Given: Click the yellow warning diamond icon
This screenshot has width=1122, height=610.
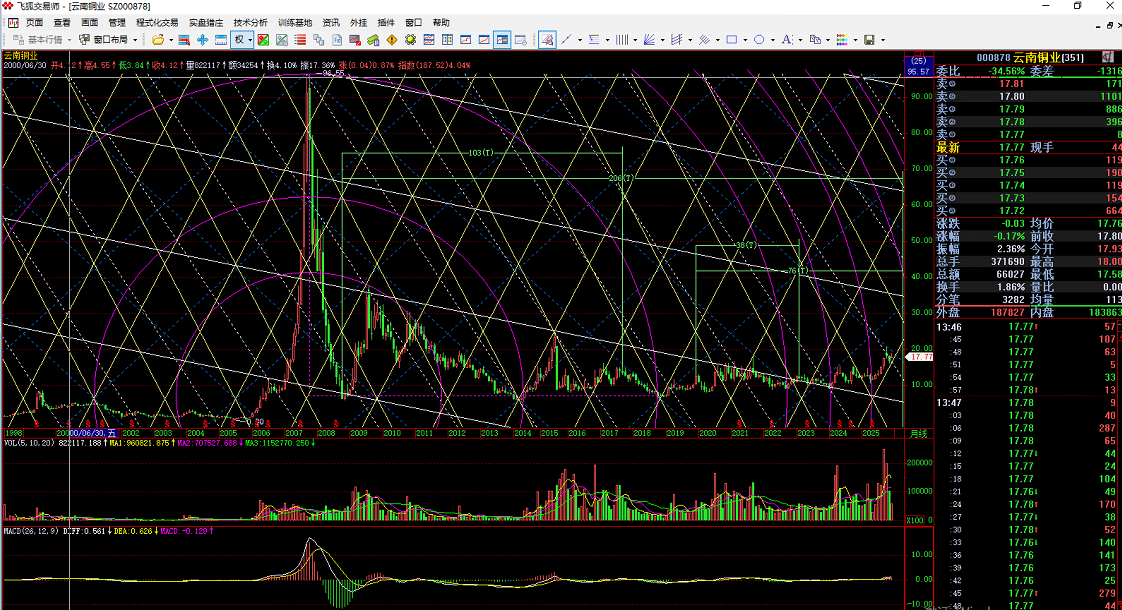Looking at the screenshot, I should click(x=392, y=40).
